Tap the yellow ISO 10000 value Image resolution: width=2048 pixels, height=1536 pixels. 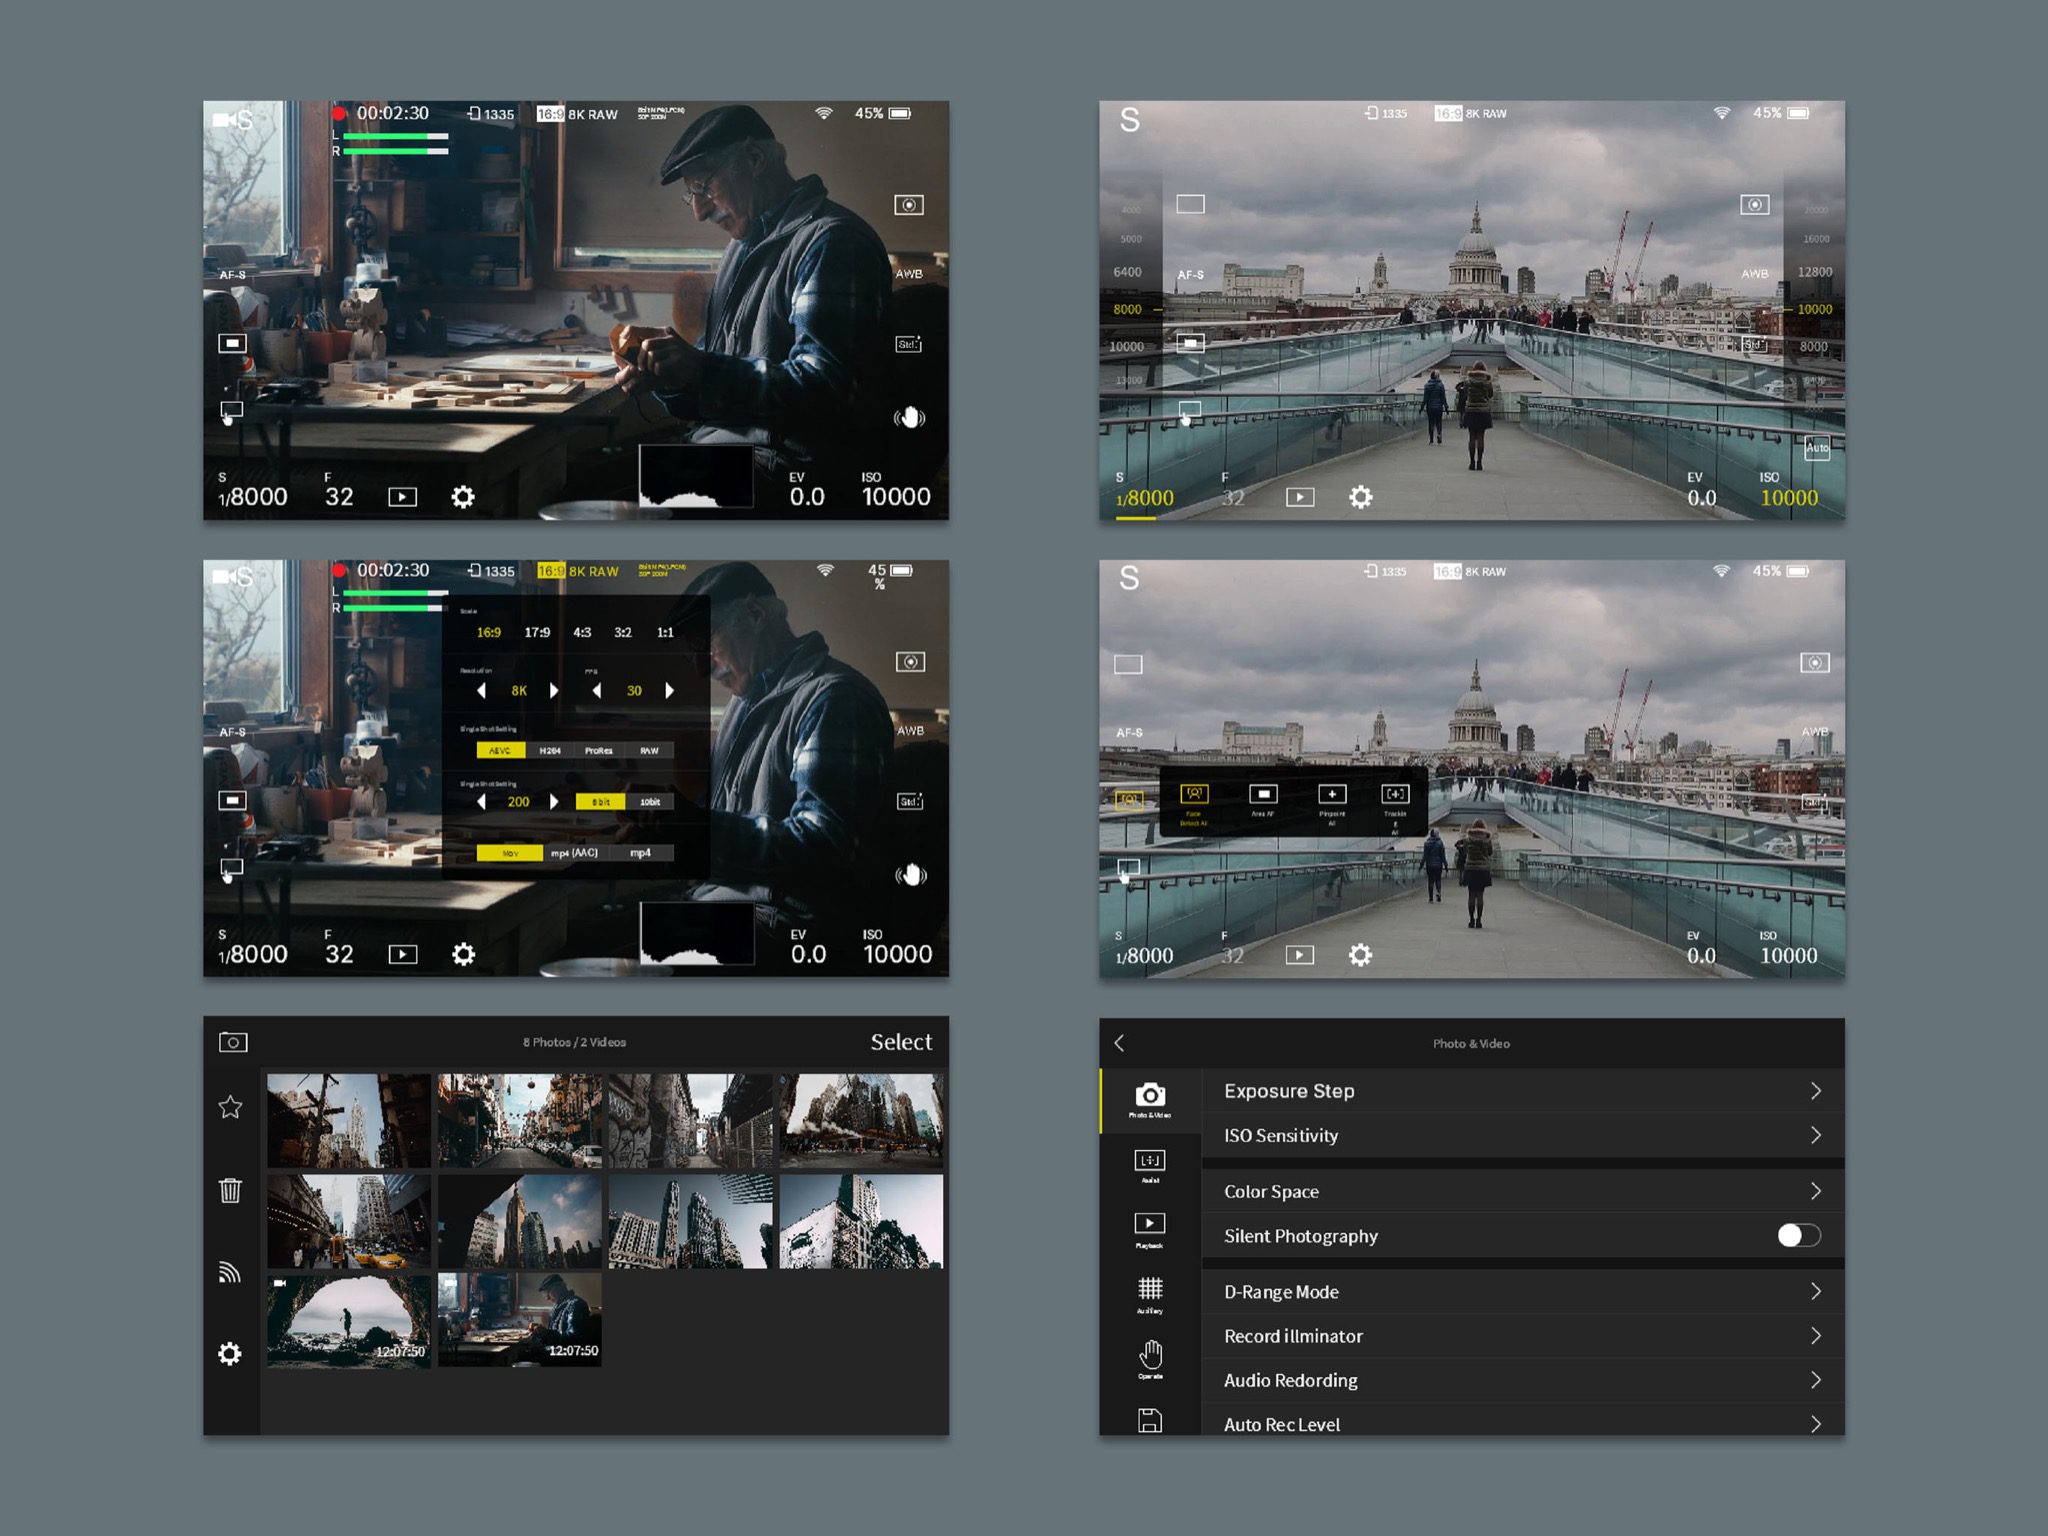1789,498
